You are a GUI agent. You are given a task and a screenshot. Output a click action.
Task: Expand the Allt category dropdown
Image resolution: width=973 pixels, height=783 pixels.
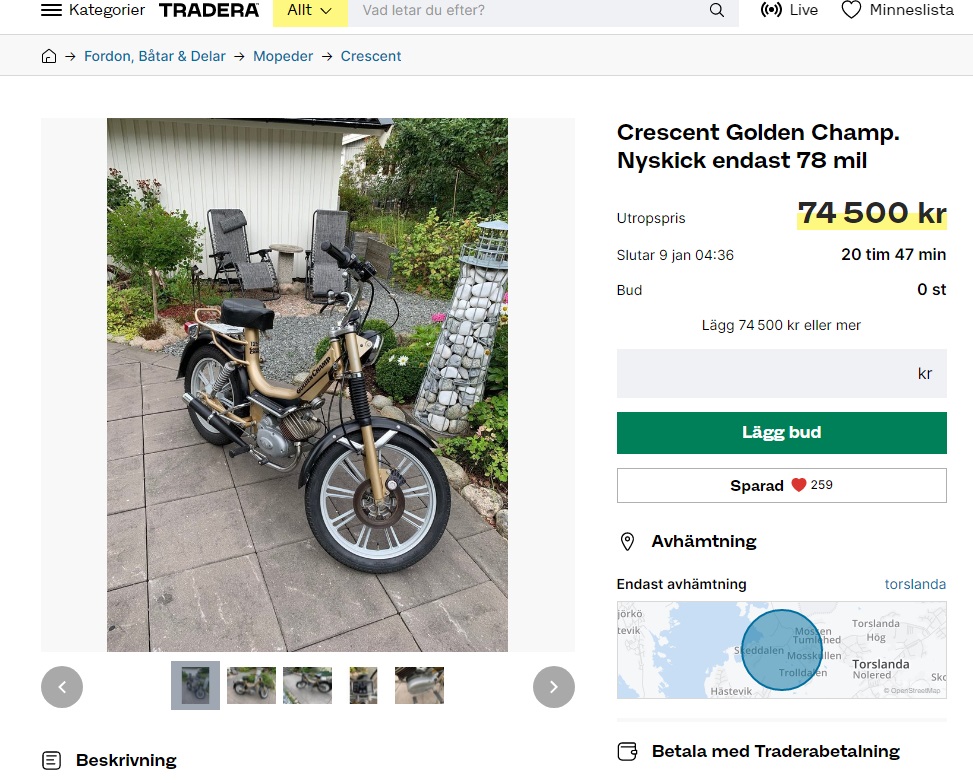click(x=310, y=10)
